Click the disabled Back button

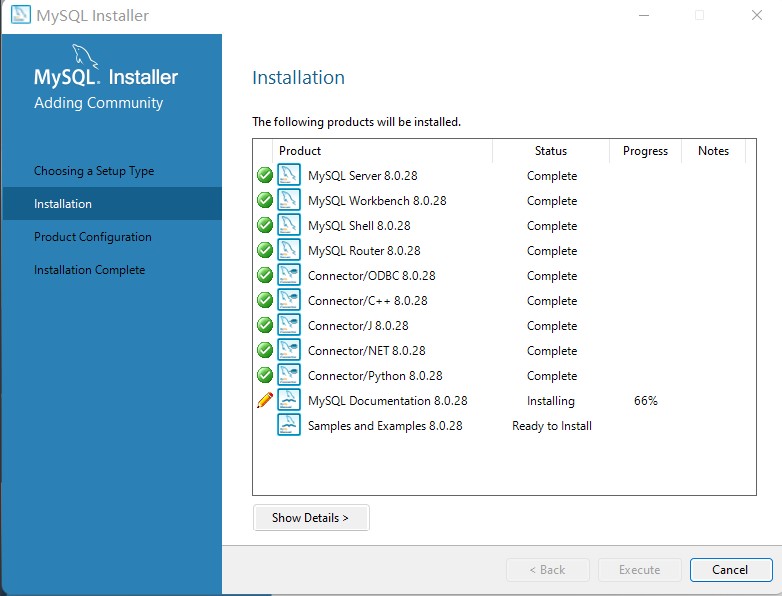pos(548,570)
